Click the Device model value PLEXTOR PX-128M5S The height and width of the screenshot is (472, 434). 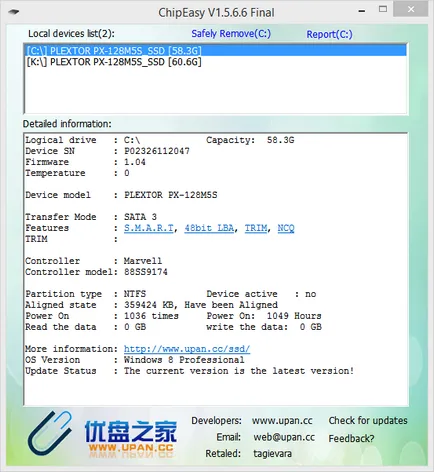[171, 195]
